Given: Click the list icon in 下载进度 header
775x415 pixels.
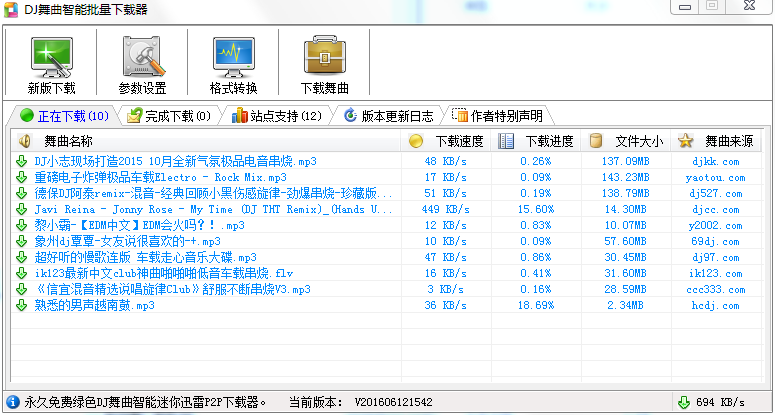Looking at the screenshot, I should [x=506, y=141].
